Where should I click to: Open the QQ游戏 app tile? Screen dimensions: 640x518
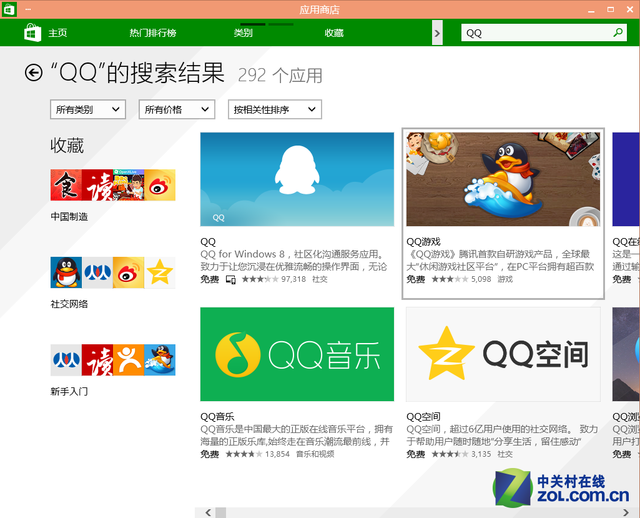pos(503,213)
